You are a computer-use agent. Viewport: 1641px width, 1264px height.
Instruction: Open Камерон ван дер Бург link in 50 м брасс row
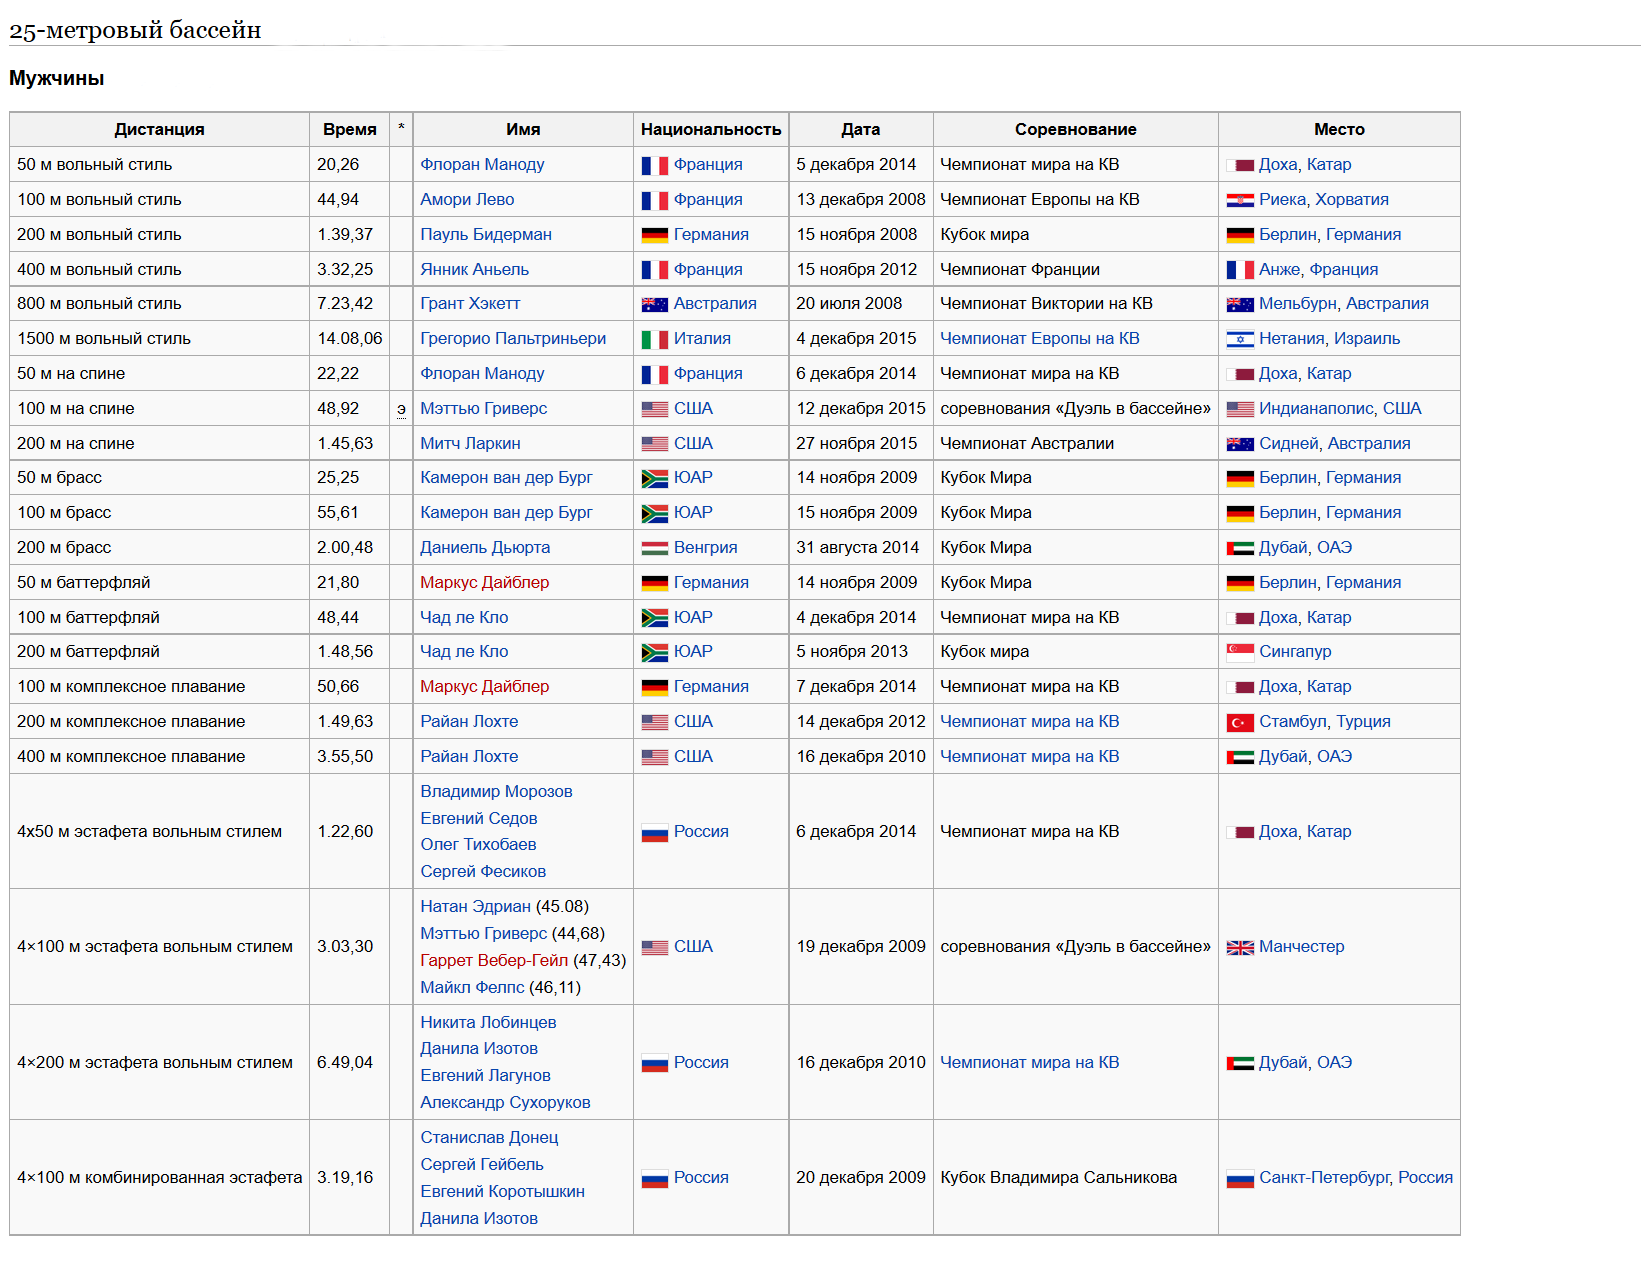pyautogui.click(x=506, y=478)
